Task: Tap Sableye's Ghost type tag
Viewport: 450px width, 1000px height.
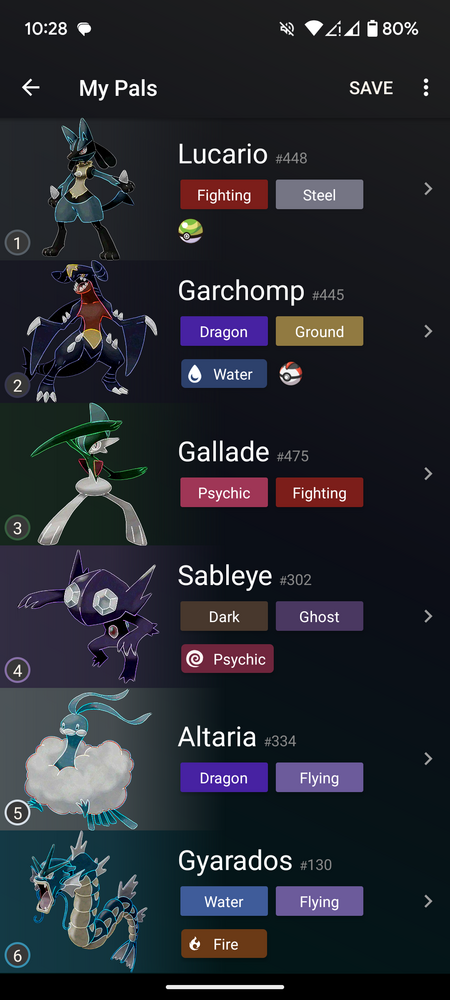Action: tap(319, 617)
